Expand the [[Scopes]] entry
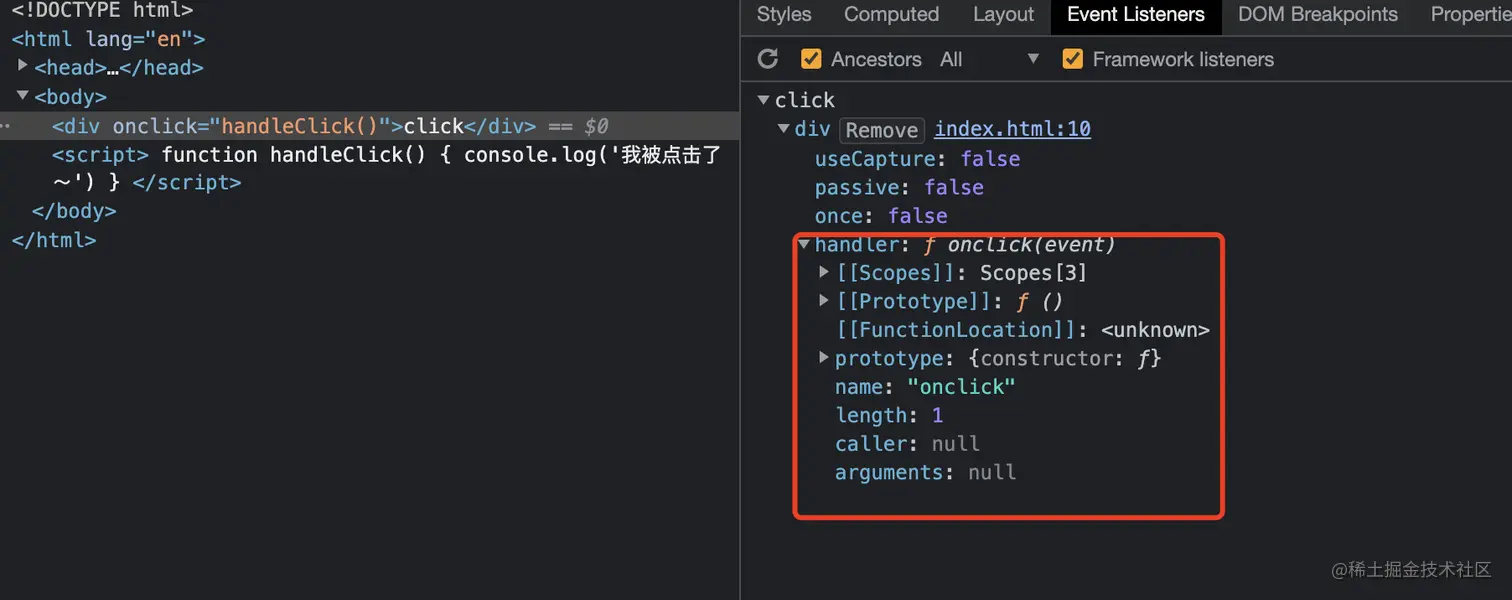The height and width of the screenshot is (600, 1512). point(824,272)
